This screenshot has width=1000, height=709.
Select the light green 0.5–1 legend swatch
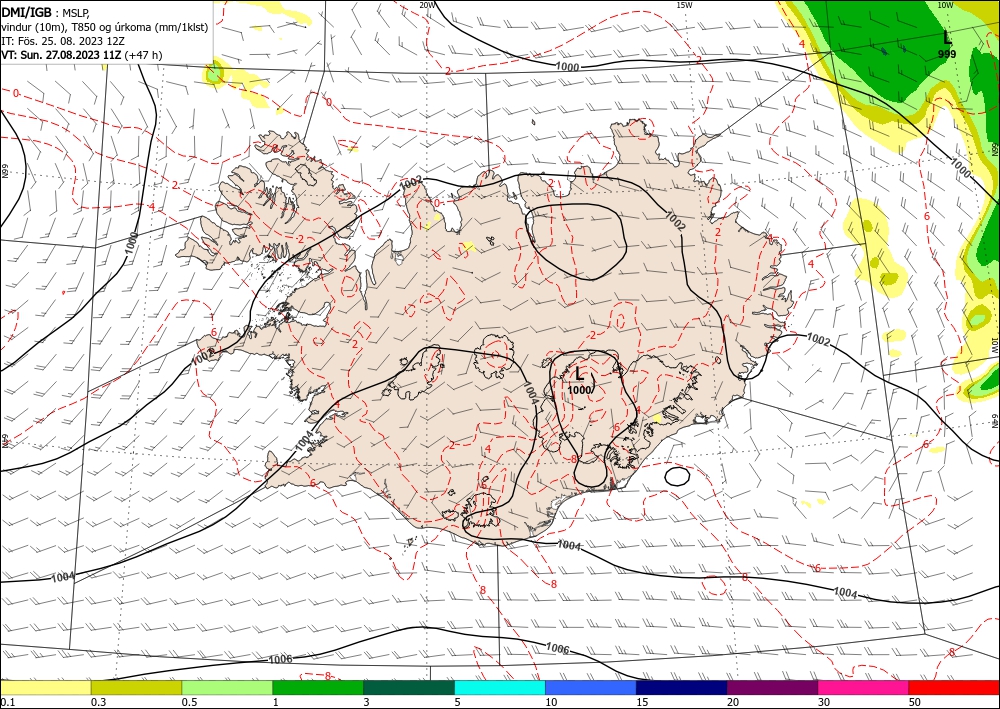click(227, 687)
